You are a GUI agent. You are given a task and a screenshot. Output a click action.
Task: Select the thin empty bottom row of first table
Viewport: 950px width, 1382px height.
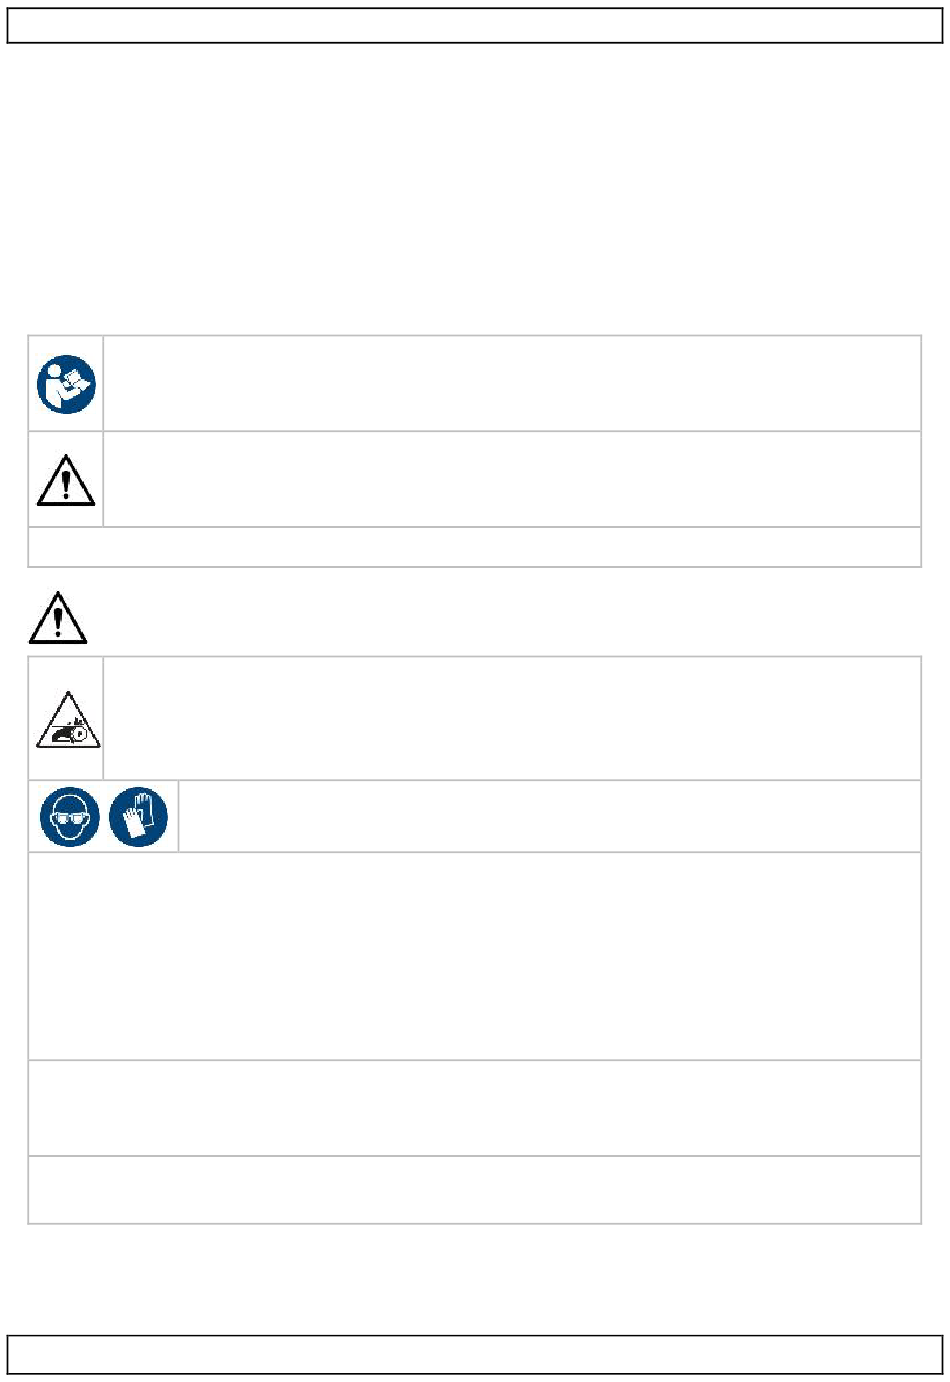474,547
